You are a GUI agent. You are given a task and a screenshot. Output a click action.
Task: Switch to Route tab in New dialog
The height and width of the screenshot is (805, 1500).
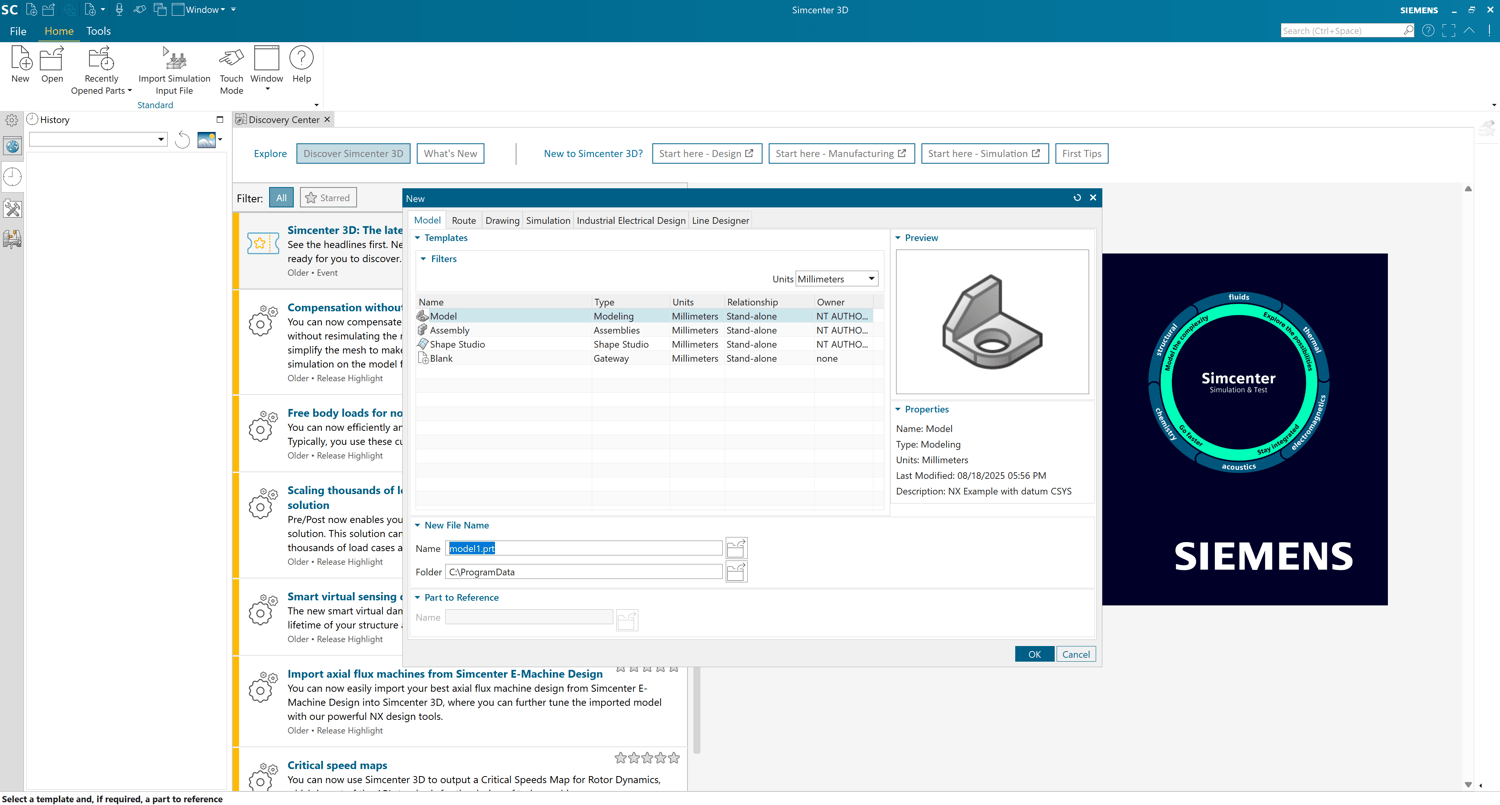click(x=463, y=220)
